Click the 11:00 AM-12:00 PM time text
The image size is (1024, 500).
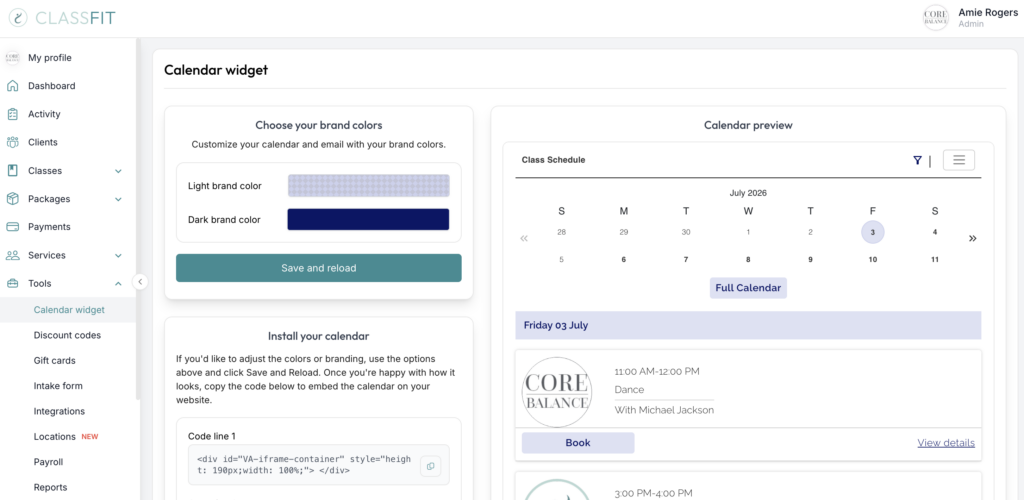(x=657, y=371)
